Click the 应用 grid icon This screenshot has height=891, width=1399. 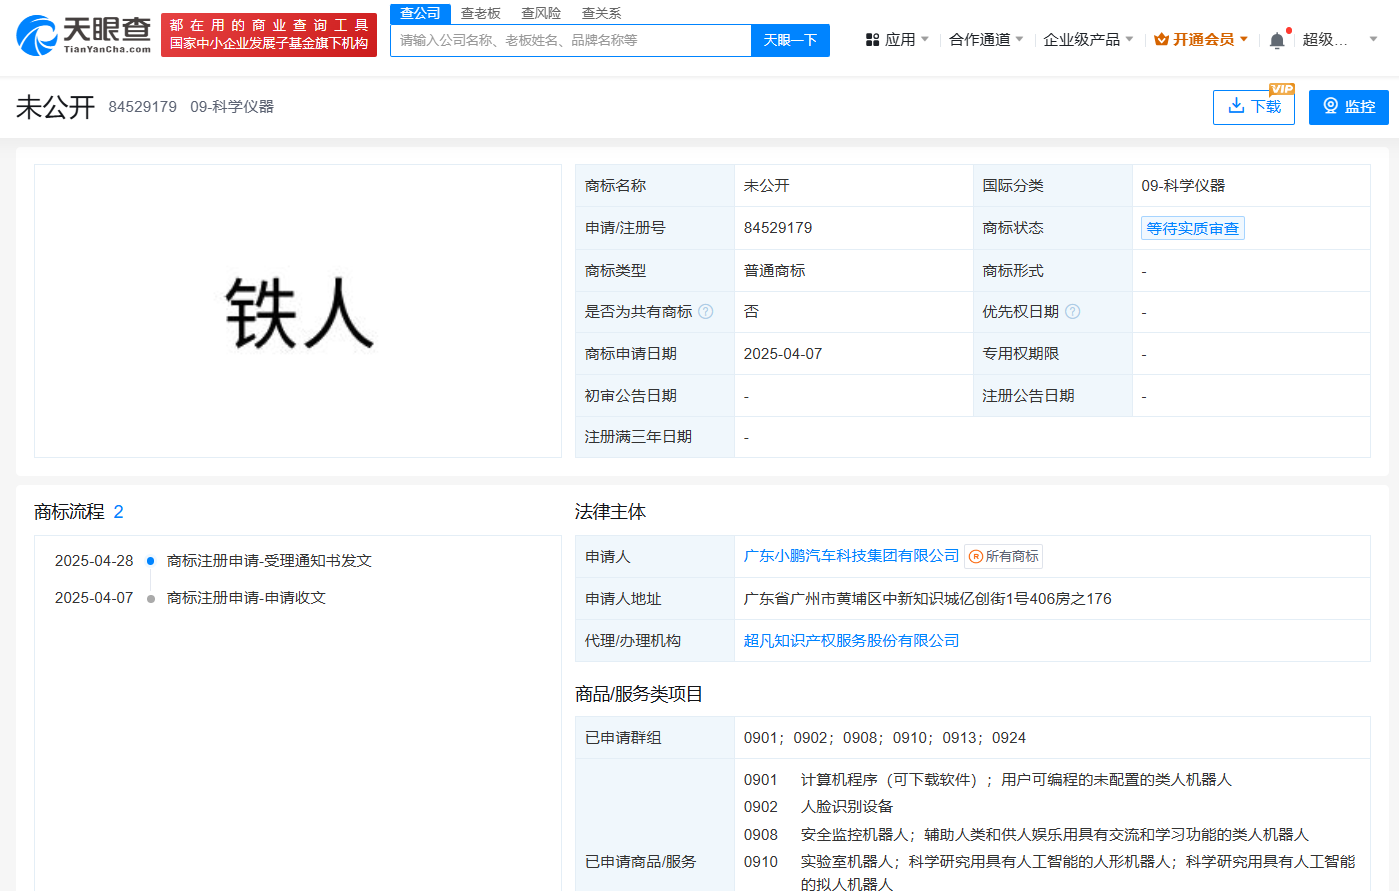point(873,38)
